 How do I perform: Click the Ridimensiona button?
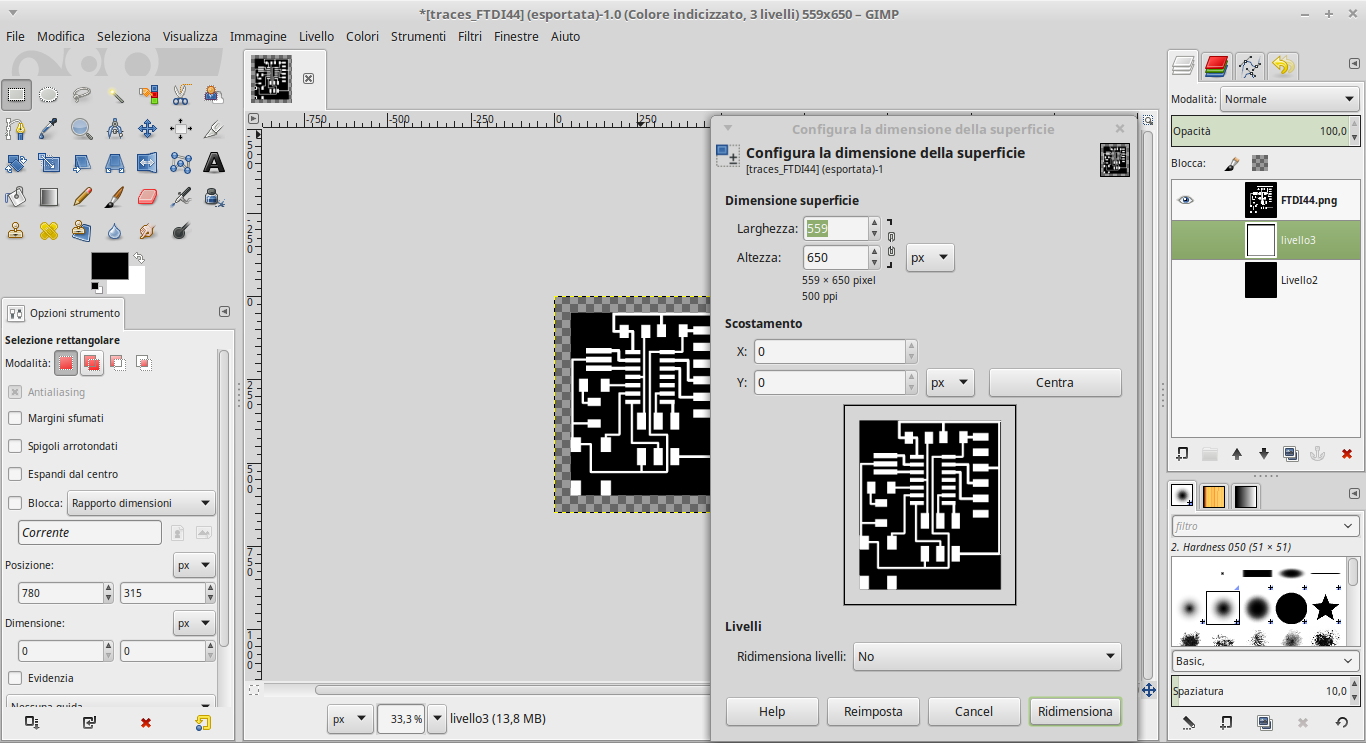[1075, 712]
